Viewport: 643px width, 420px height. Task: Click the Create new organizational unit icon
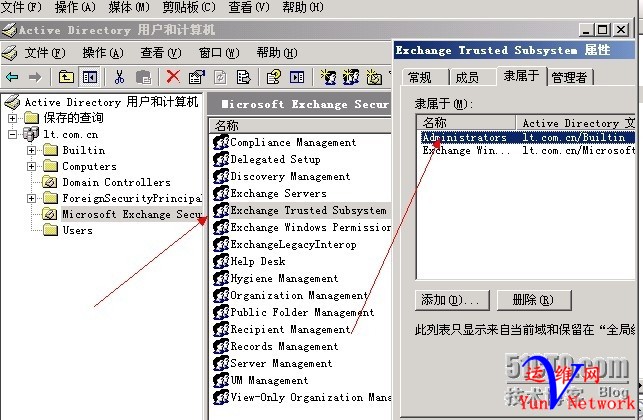374,77
